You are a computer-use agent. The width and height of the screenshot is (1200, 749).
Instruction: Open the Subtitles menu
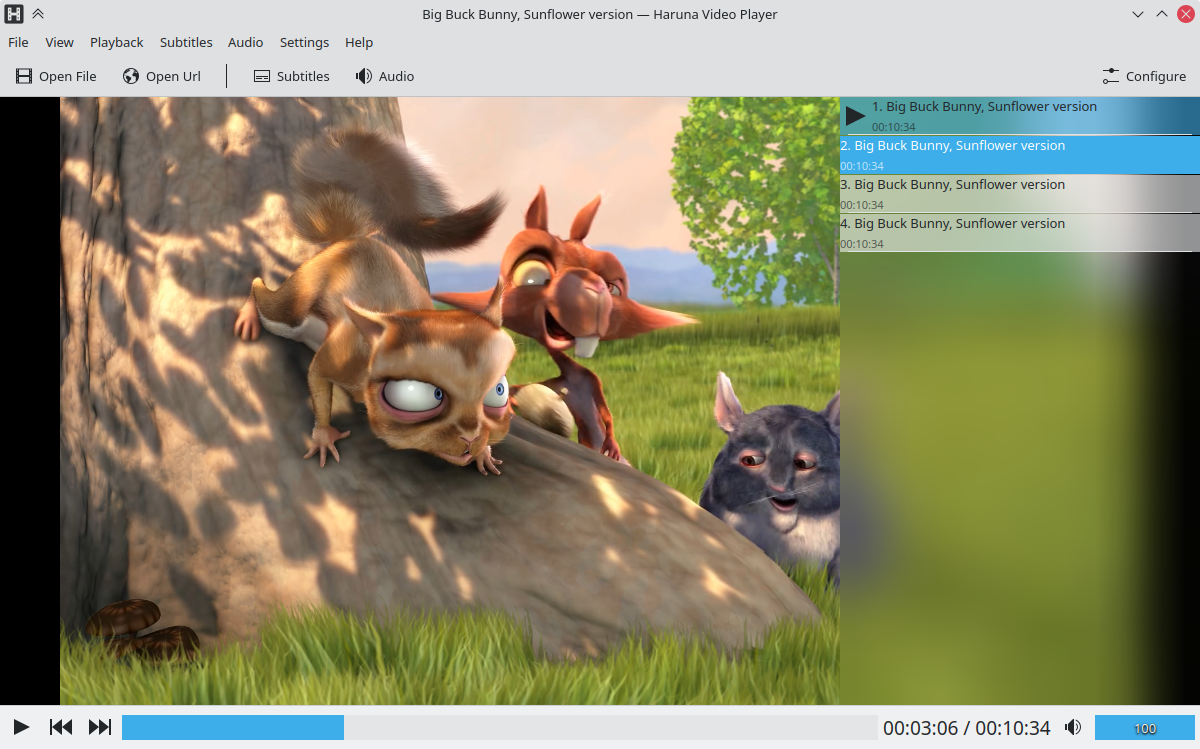pyautogui.click(x=186, y=42)
